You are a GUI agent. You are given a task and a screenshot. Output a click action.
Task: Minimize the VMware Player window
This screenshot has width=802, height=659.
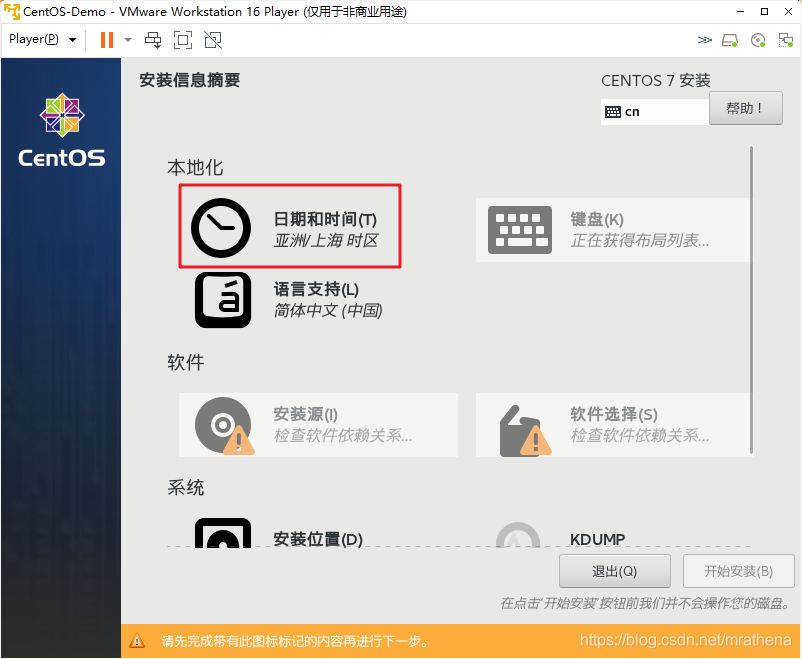pyautogui.click(x=740, y=11)
